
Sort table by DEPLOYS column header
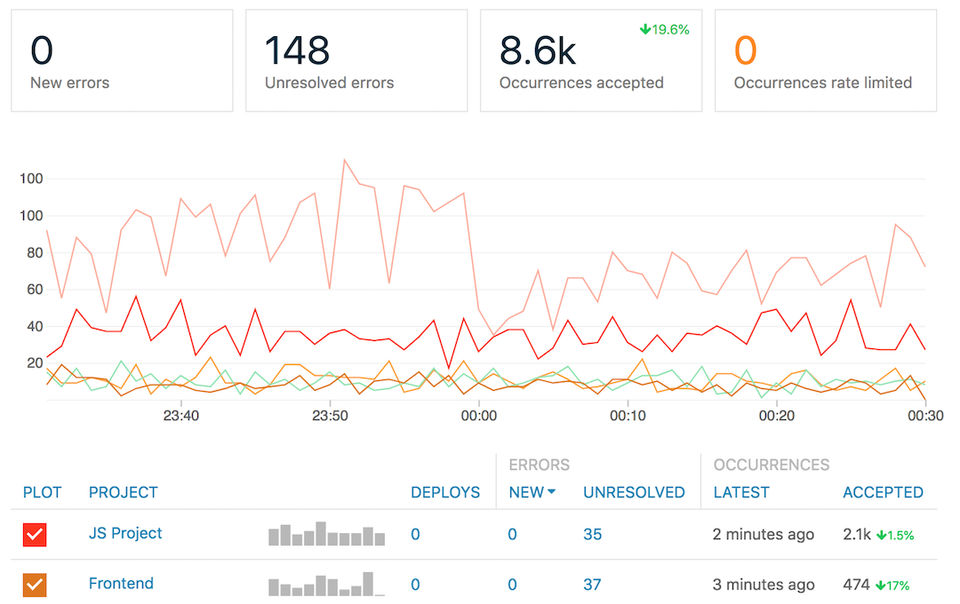(x=445, y=492)
